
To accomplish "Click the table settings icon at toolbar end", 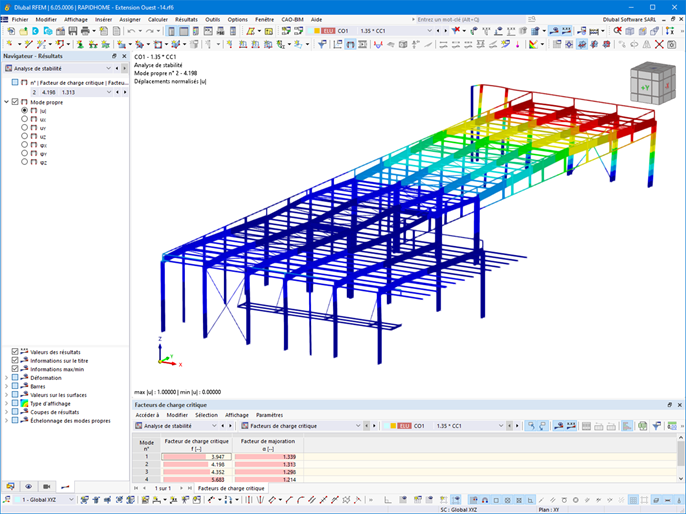I will 671,426.
